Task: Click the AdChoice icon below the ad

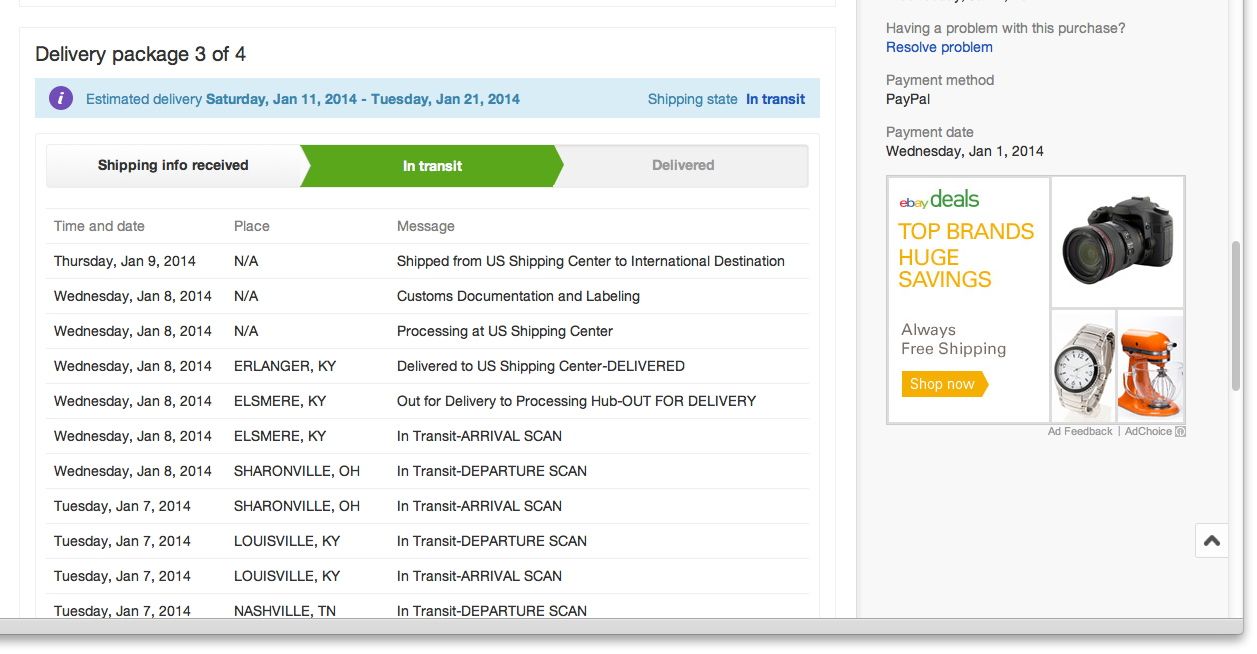Action: click(x=1181, y=432)
